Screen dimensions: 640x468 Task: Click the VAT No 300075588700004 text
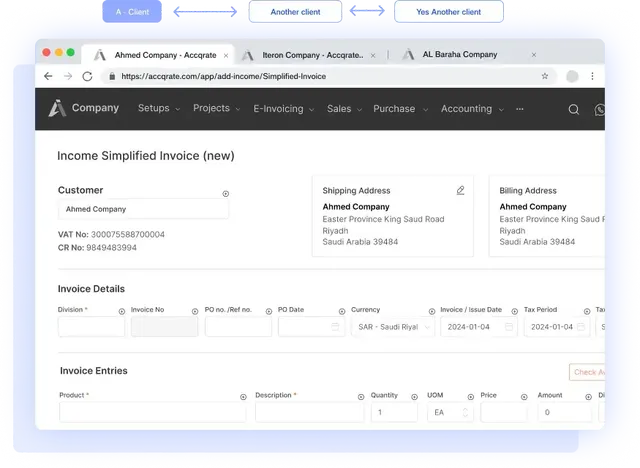pyautogui.click(x=111, y=235)
